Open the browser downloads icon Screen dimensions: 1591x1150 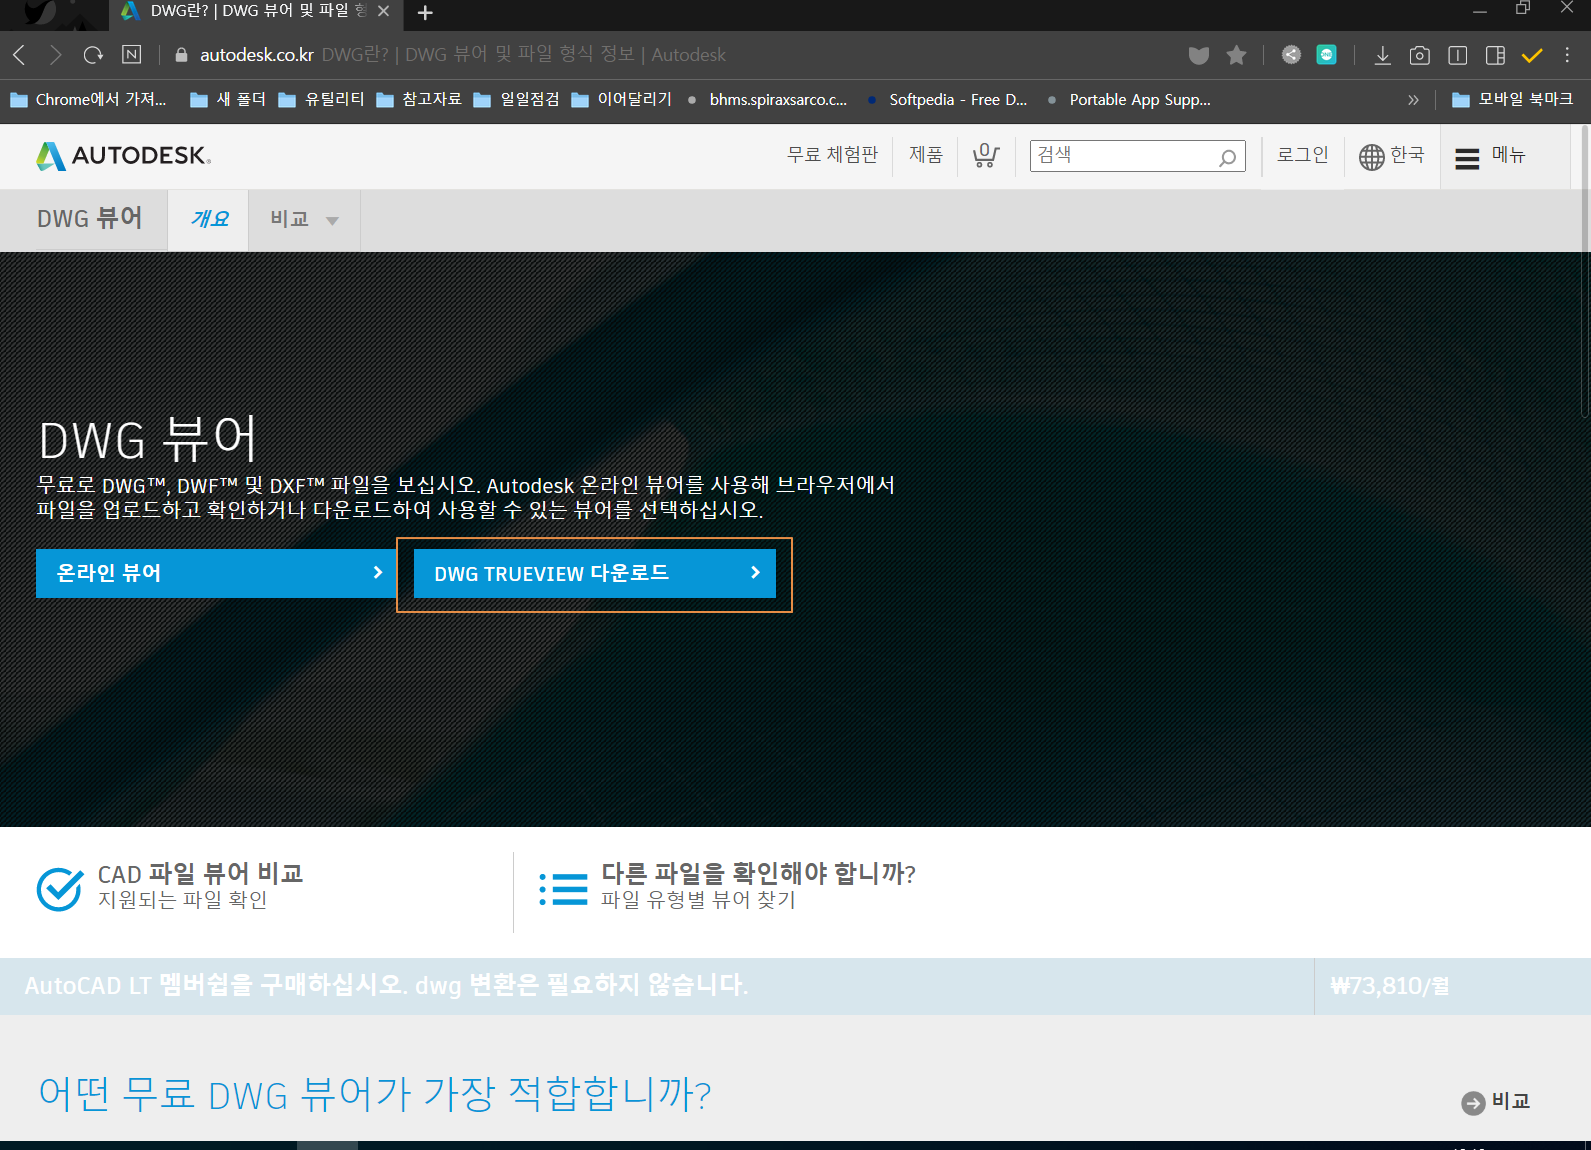[x=1382, y=55]
